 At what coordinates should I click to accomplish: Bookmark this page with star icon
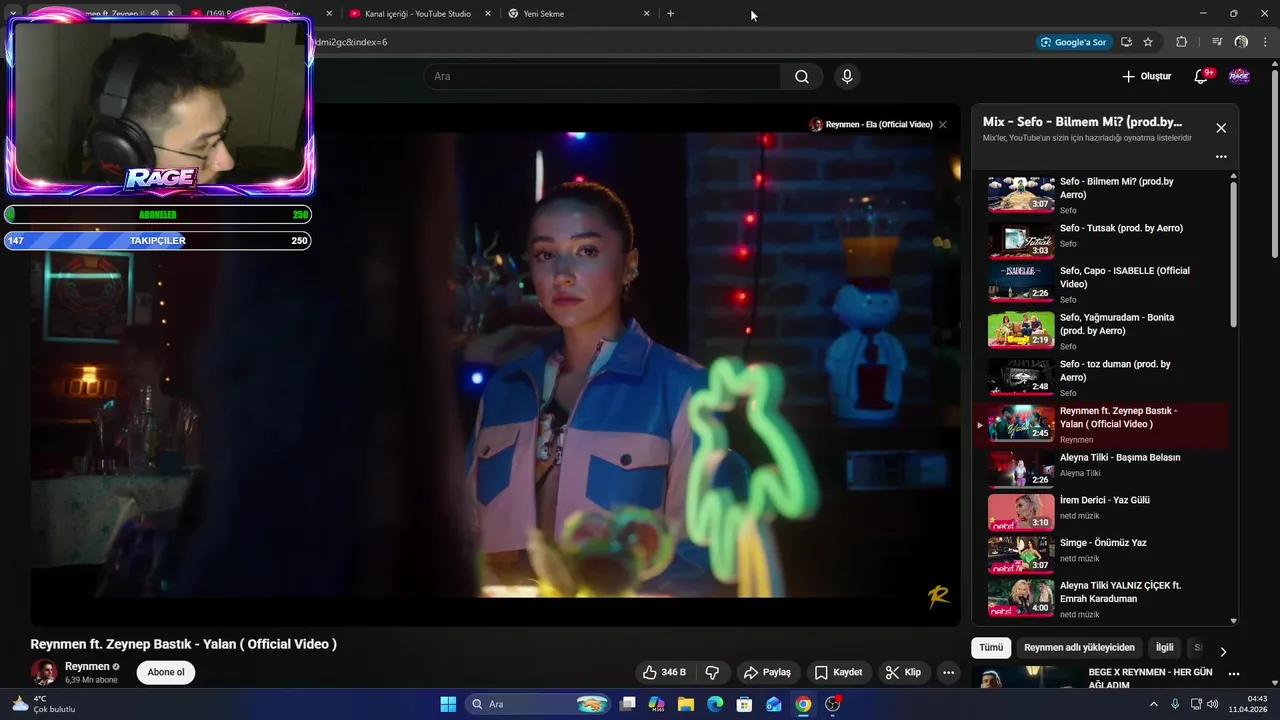click(x=1148, y=42)
